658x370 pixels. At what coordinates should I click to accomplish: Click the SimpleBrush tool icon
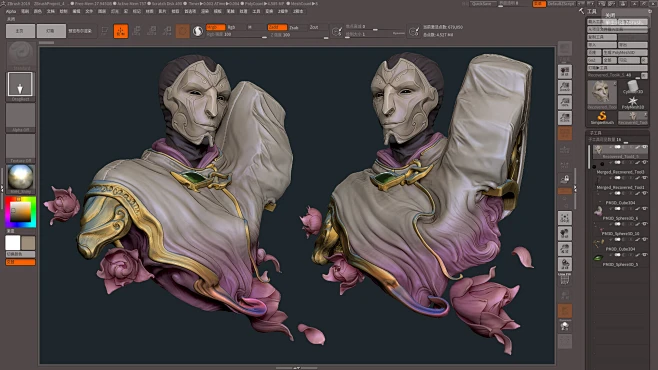tap(602, 117)
